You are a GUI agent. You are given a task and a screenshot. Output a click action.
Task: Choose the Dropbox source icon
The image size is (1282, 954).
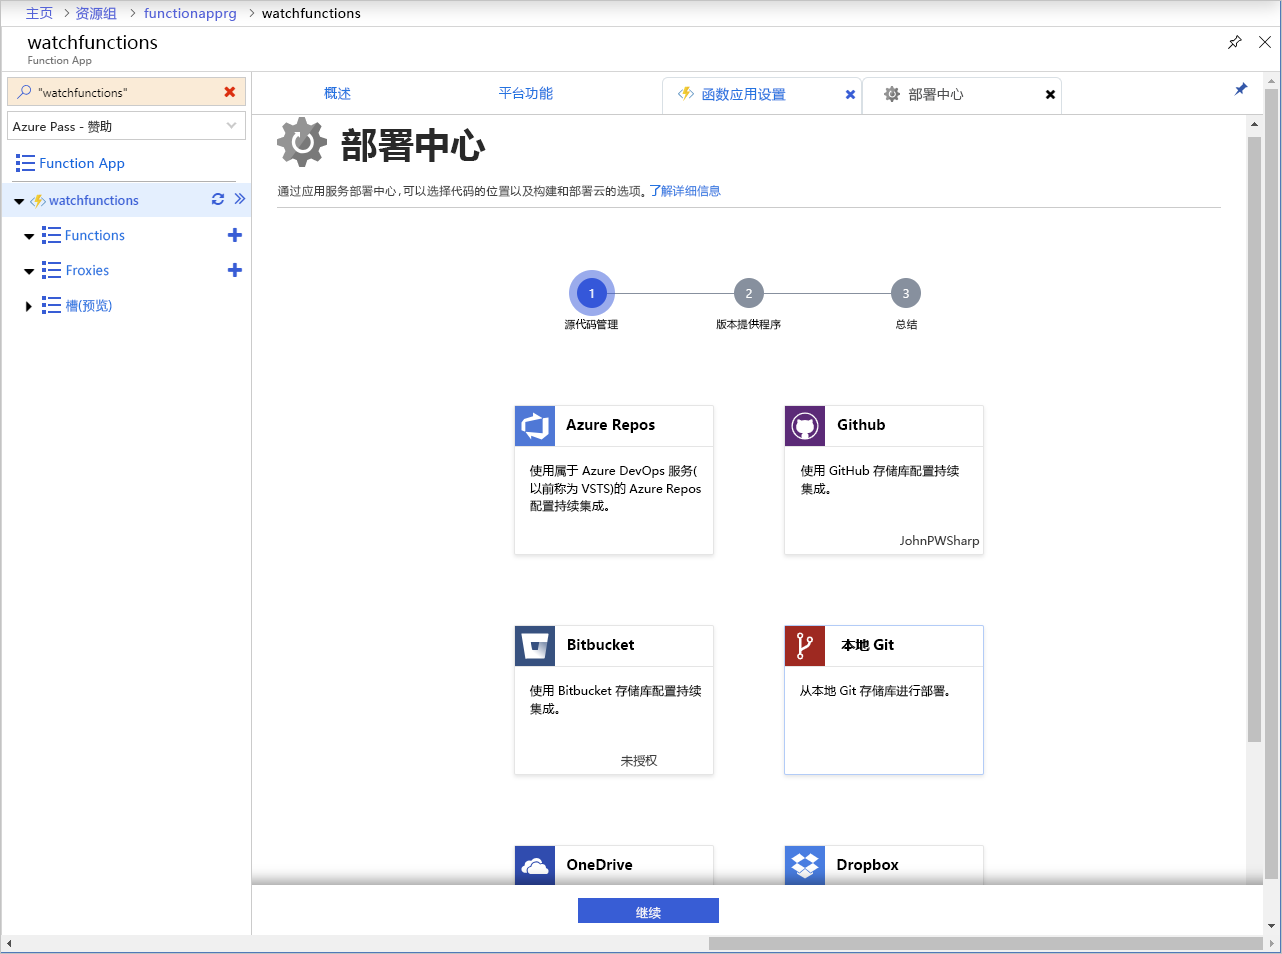[x=805, y=866]
